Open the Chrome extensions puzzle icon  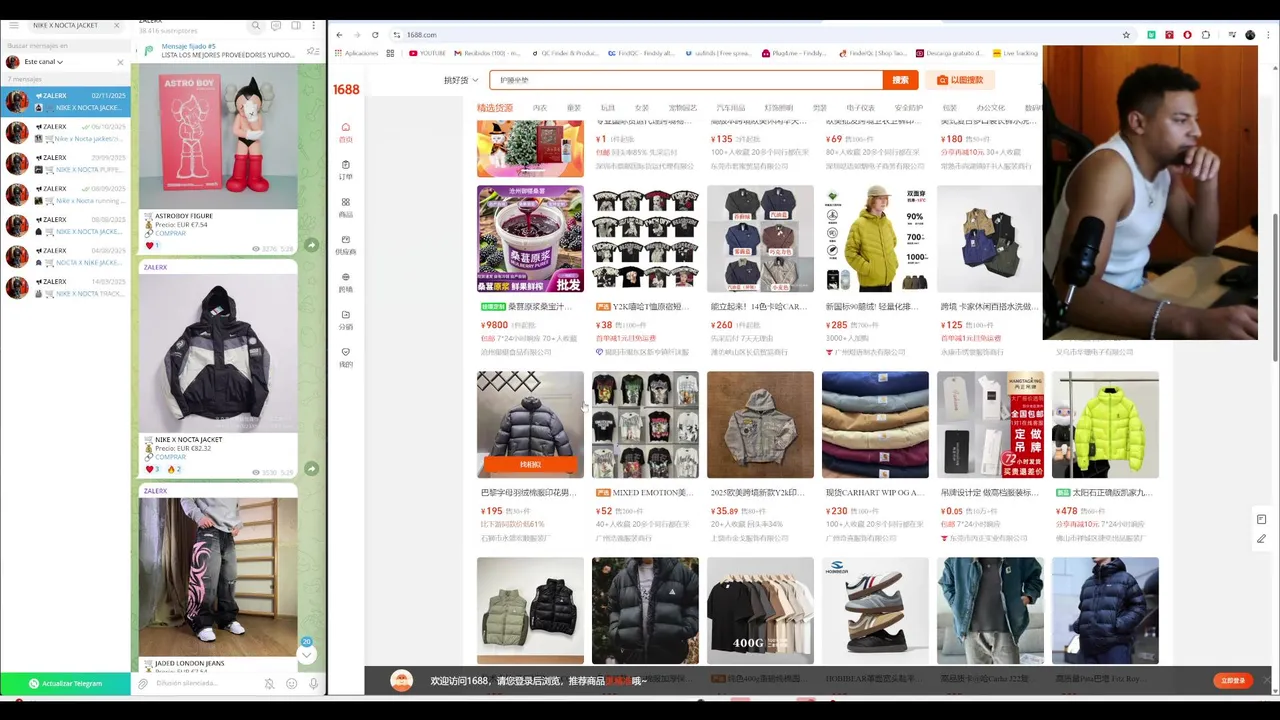pos(1205,35)
